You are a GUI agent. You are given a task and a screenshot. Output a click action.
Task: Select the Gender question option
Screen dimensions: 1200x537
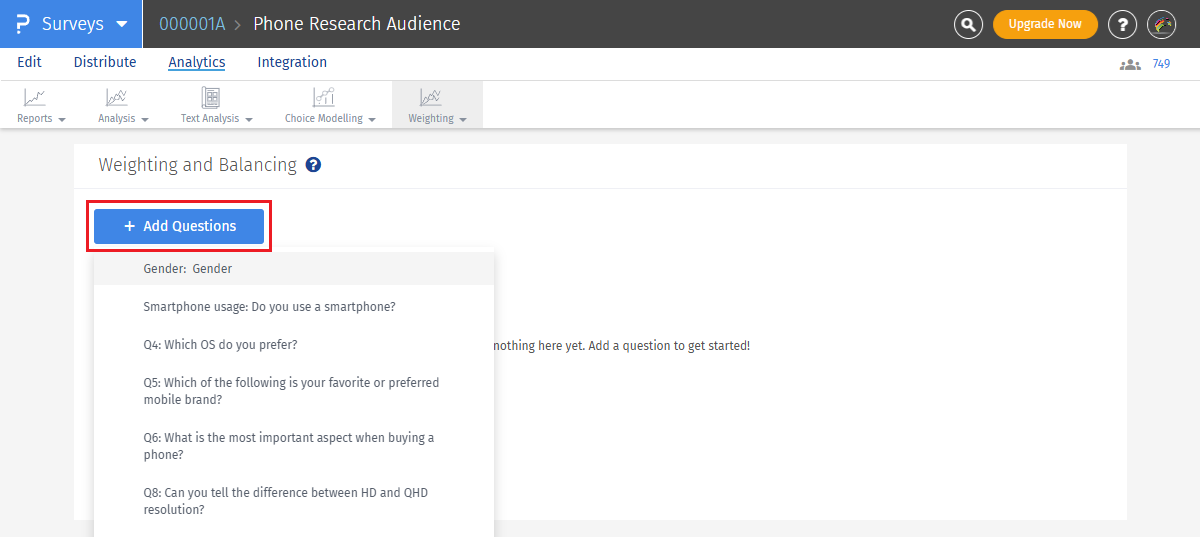point(188,269)
